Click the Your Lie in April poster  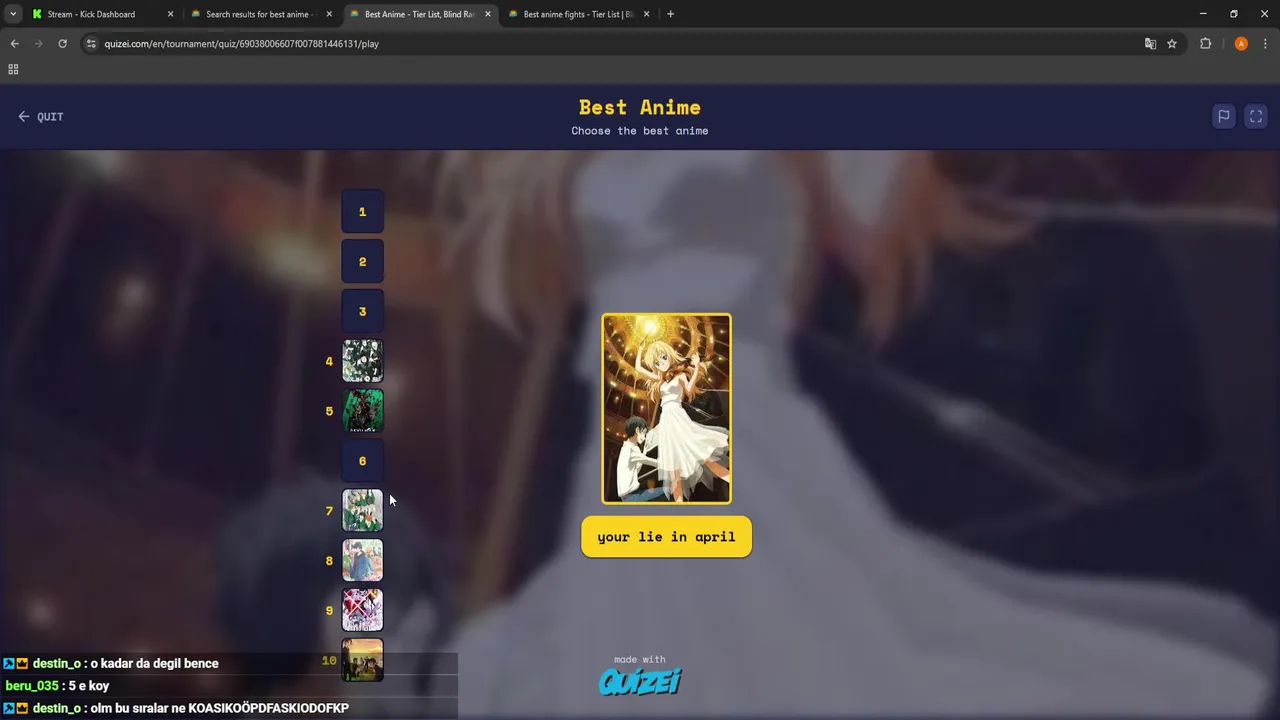pyautogui.click(x=666, y=409)
